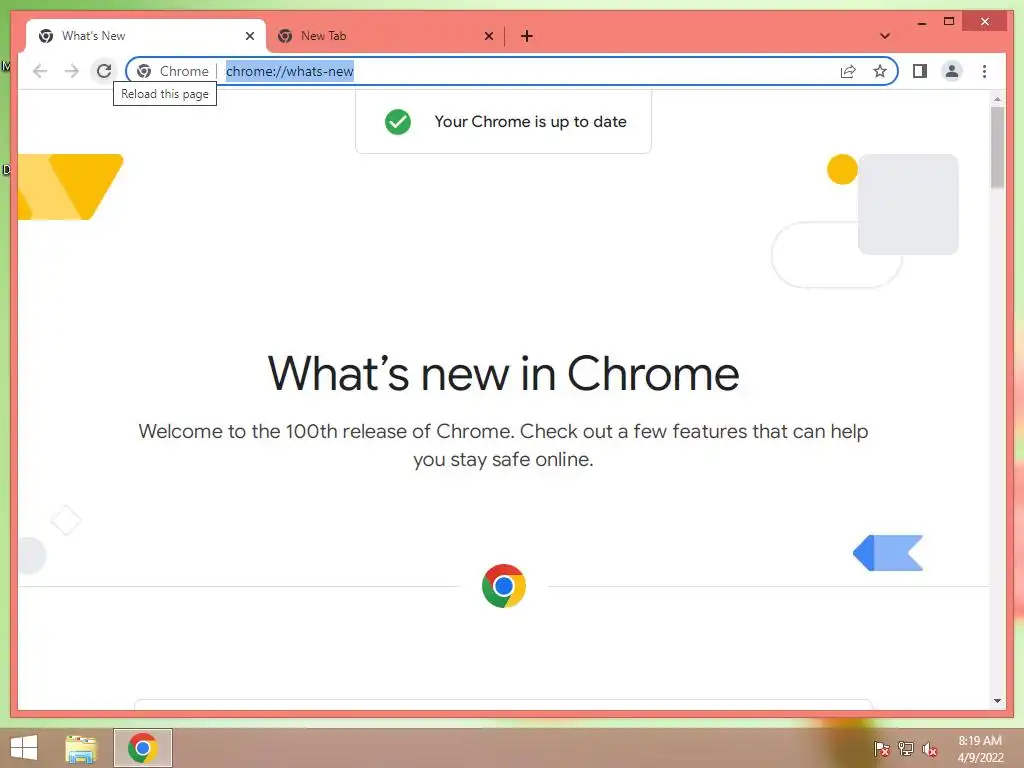This screenshot has width=1024, height=768.
Task: Open the profile avatar menu
Action: pyautogui.click(x=952, y=71)
